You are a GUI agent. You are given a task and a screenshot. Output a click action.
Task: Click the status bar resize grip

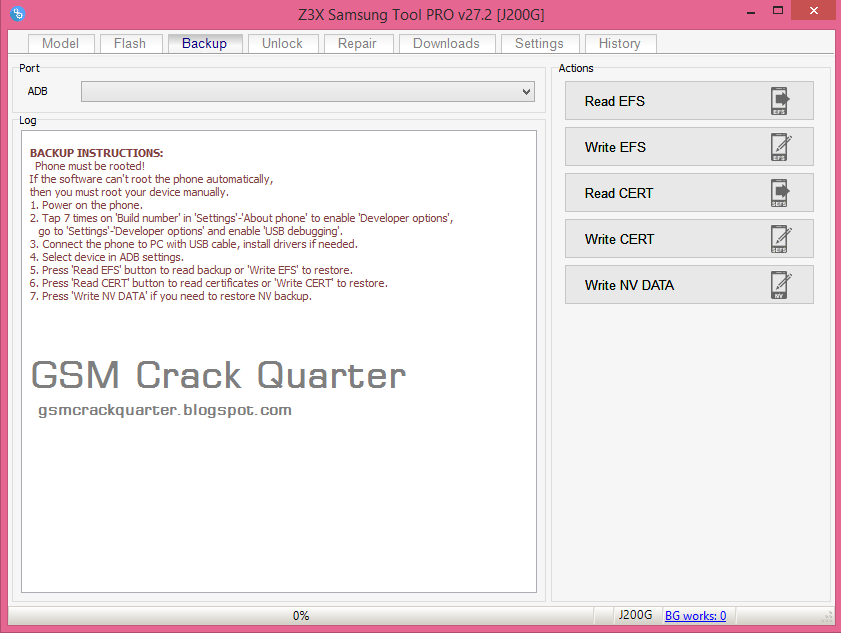pos(828,617)
